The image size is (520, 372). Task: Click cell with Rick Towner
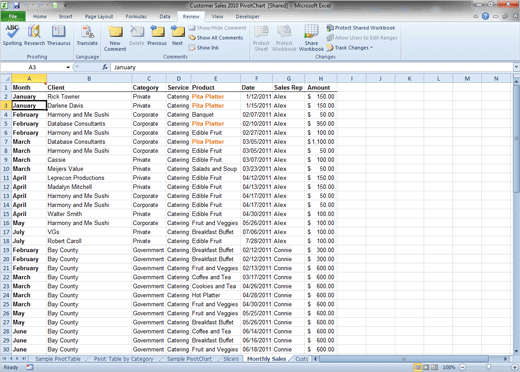(89, 96)
